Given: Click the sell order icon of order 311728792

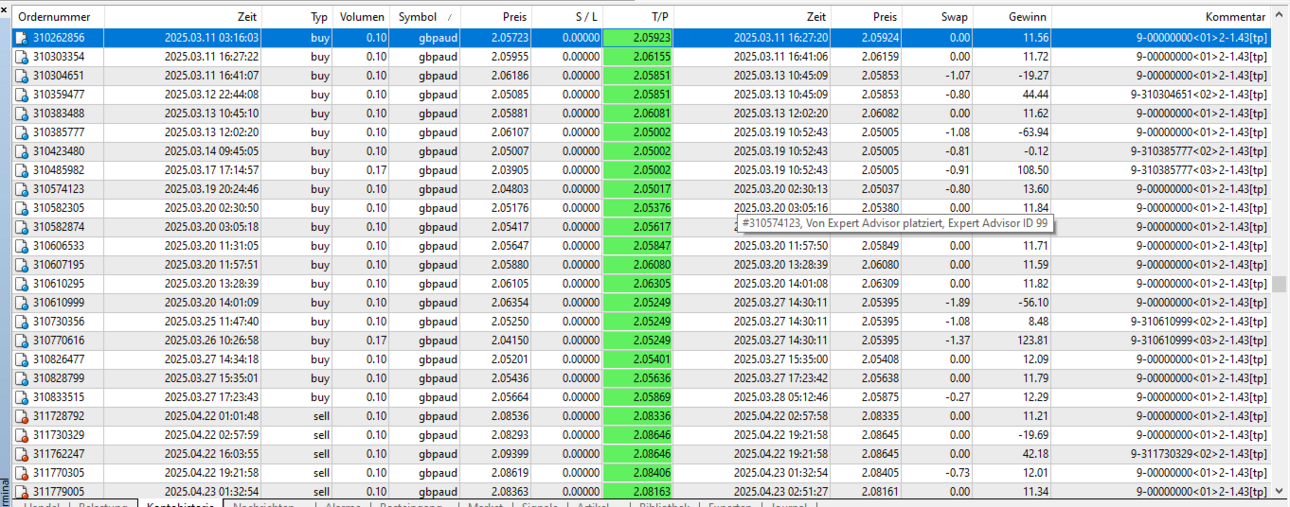Looking at the screenshot, I should 21,416.
